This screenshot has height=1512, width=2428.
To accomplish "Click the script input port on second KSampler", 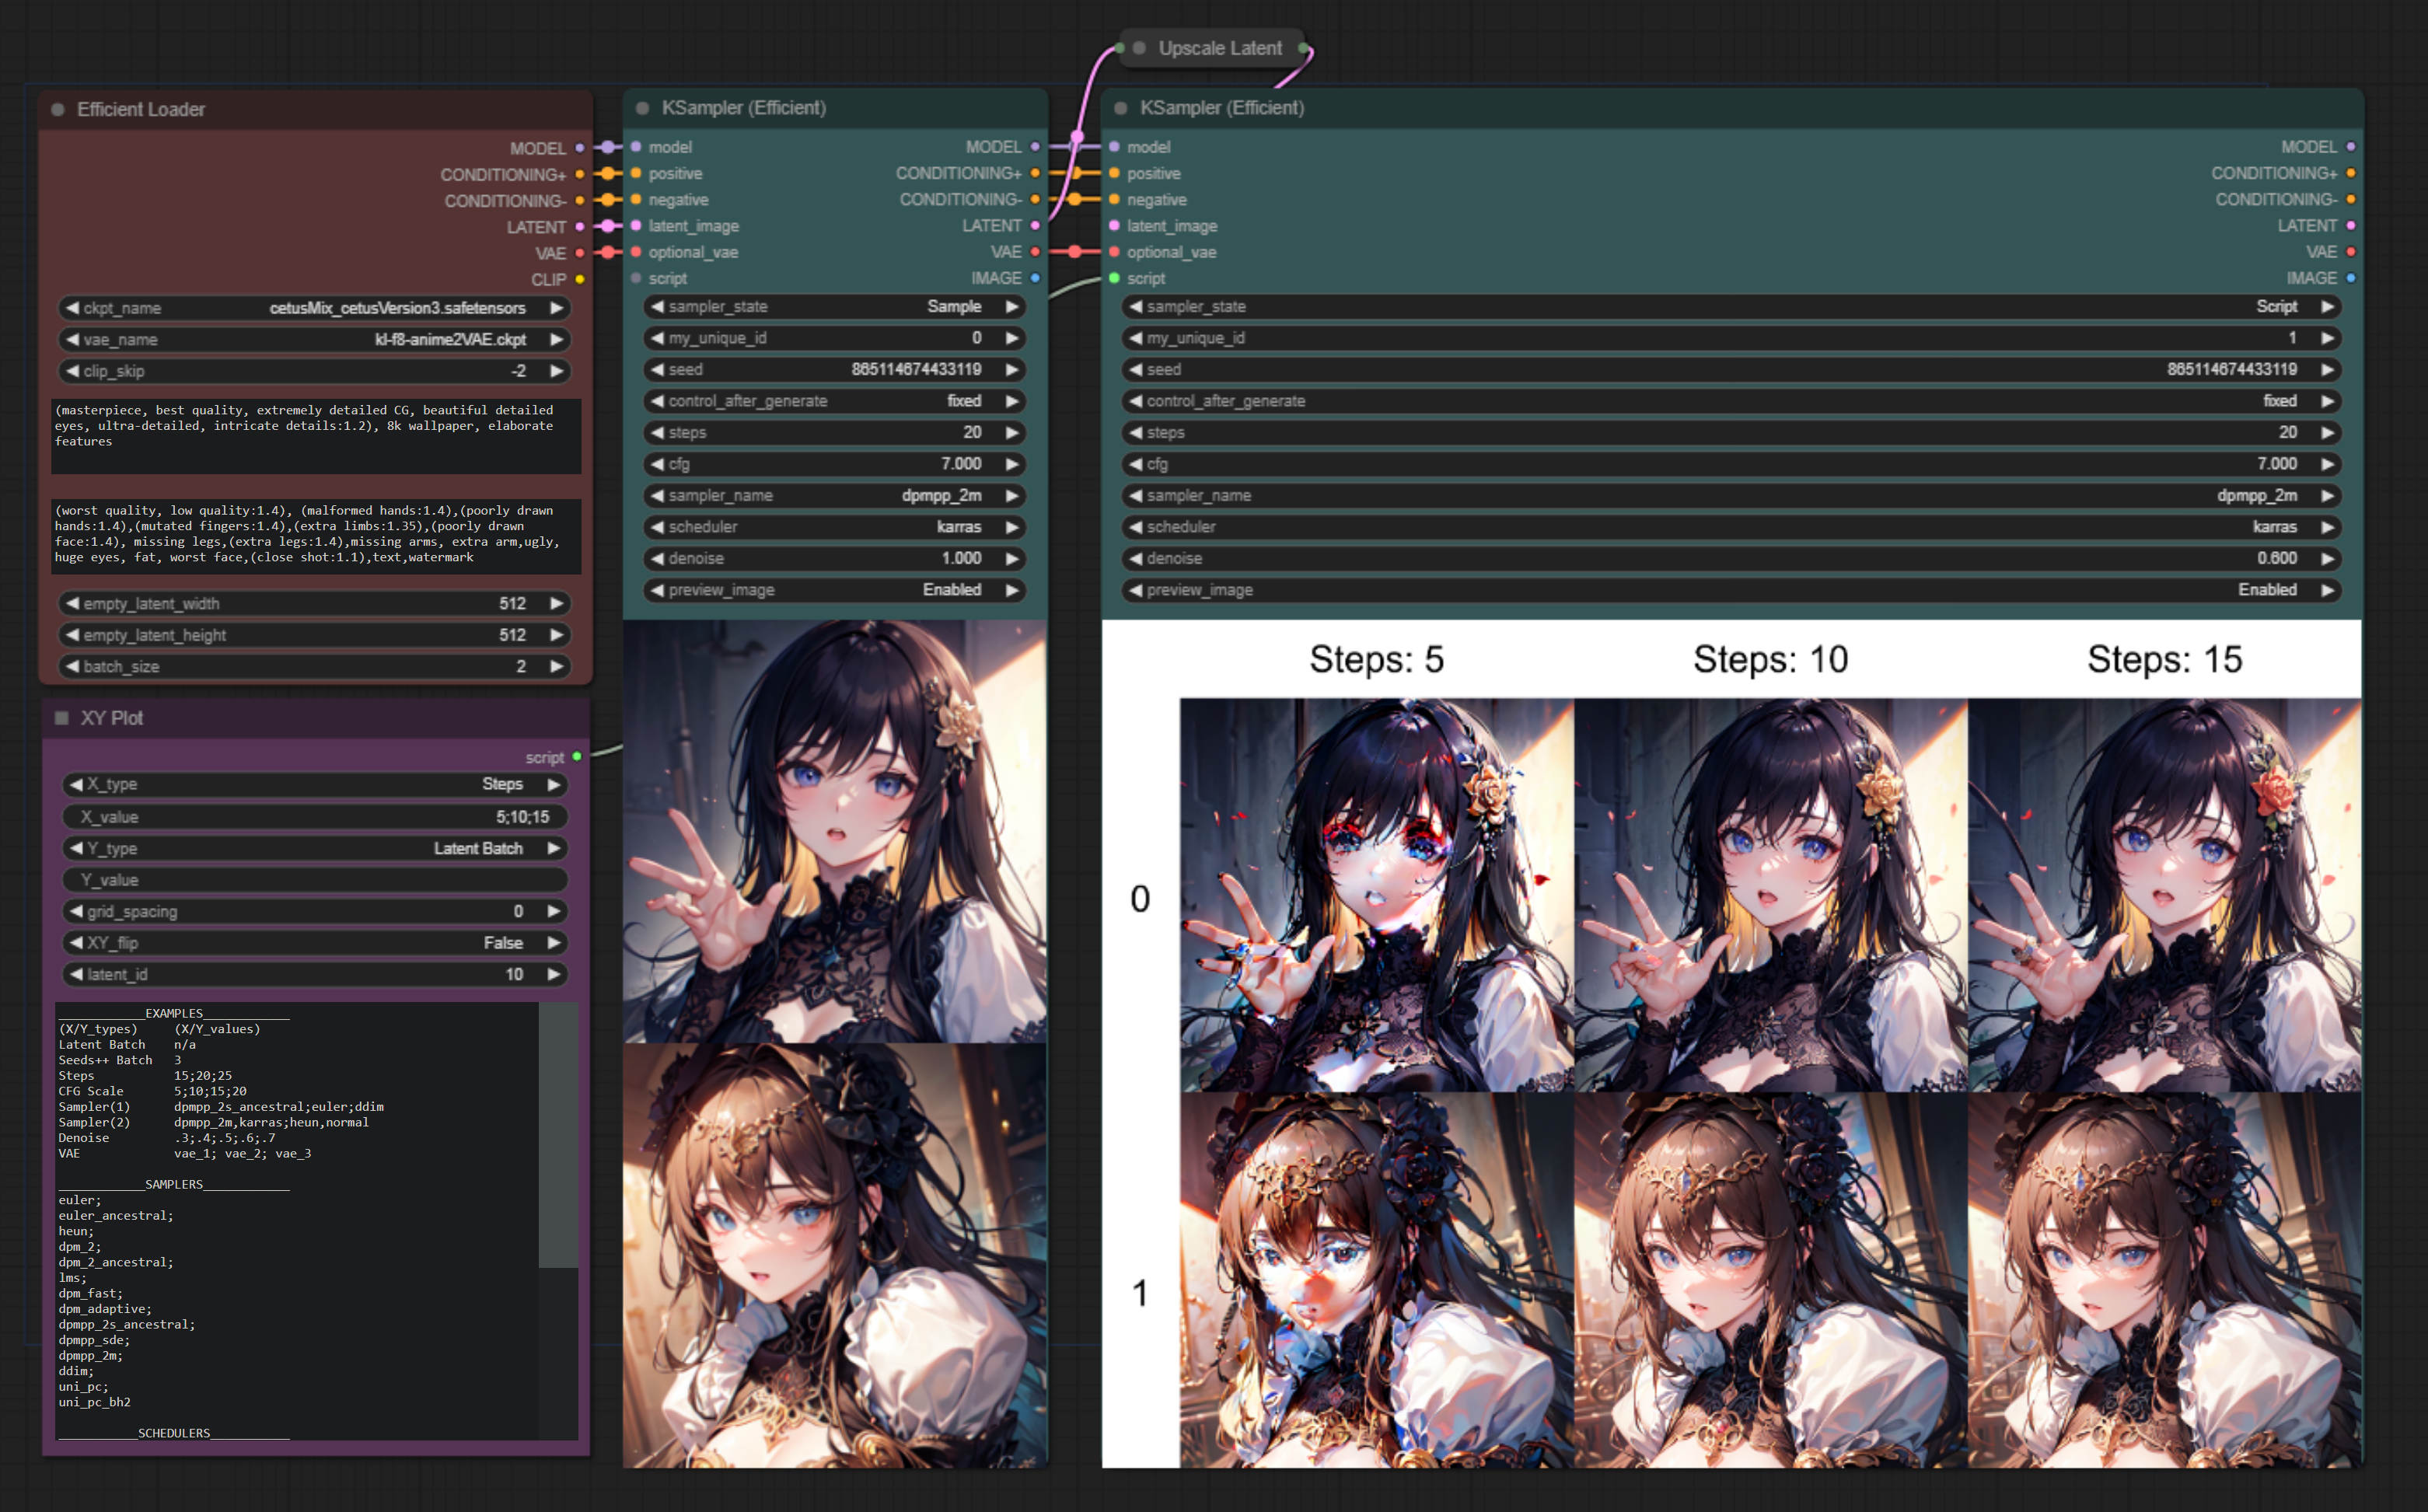I will tap(1114, 278).
